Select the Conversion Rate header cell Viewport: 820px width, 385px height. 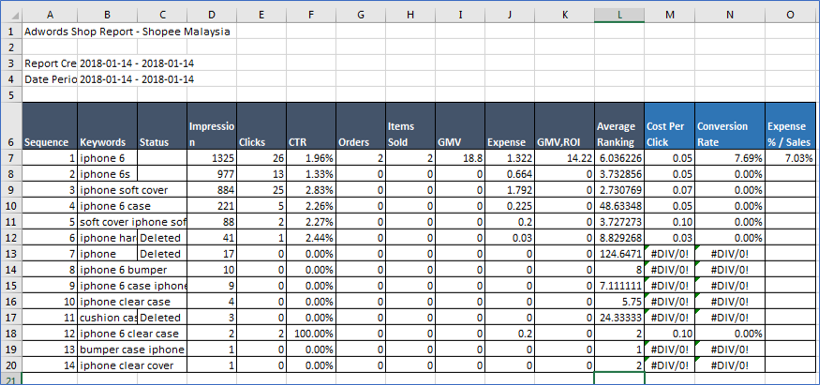[x=730, y=126]
